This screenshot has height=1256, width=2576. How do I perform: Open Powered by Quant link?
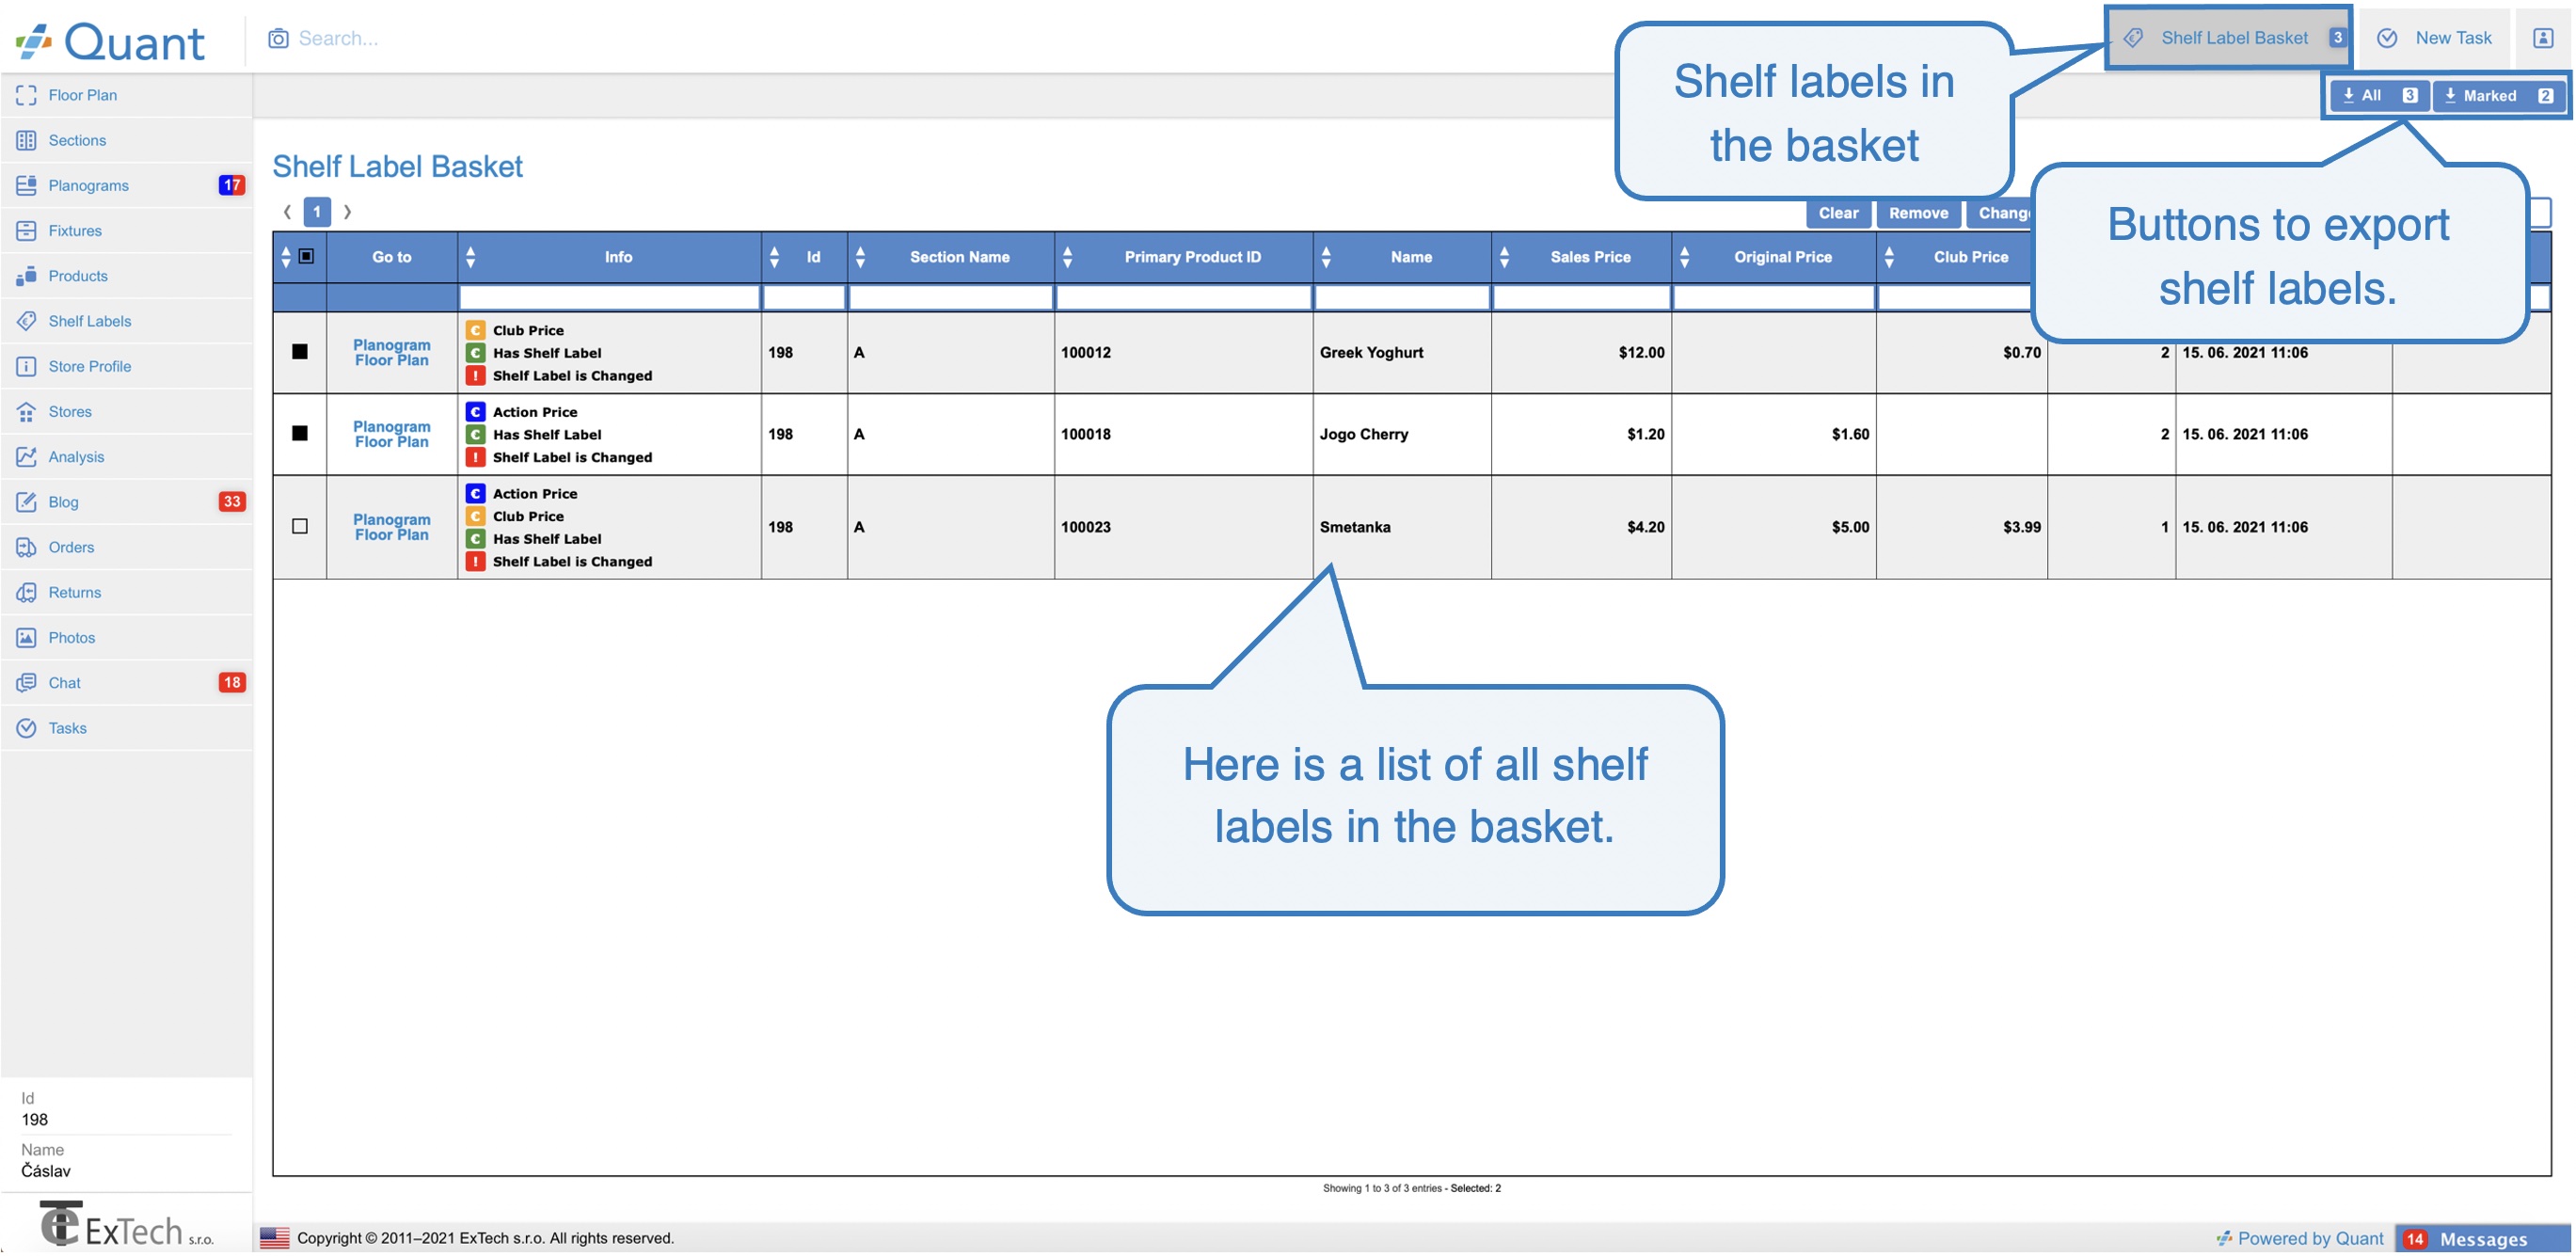click(2299, 1238)
